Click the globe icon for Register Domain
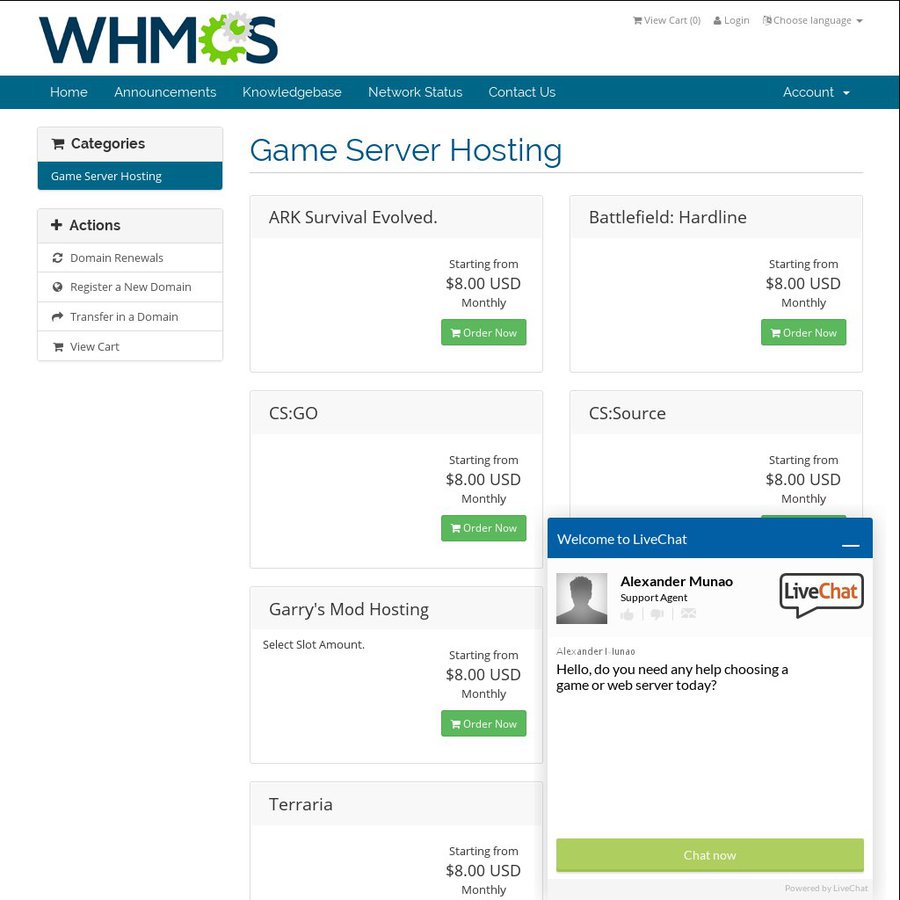The width and height of the screenshot is (900, 900). point(57,287)
